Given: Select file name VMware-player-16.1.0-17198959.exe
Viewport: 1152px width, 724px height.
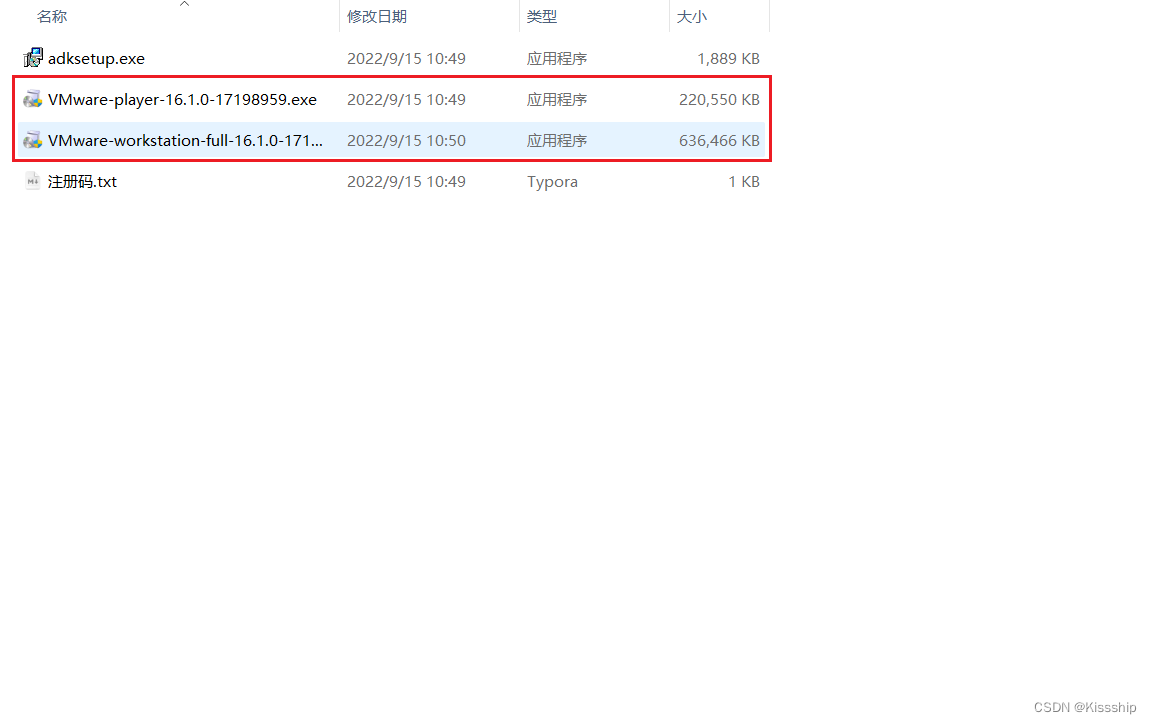Looking at the screenshot, I should 182,100.
